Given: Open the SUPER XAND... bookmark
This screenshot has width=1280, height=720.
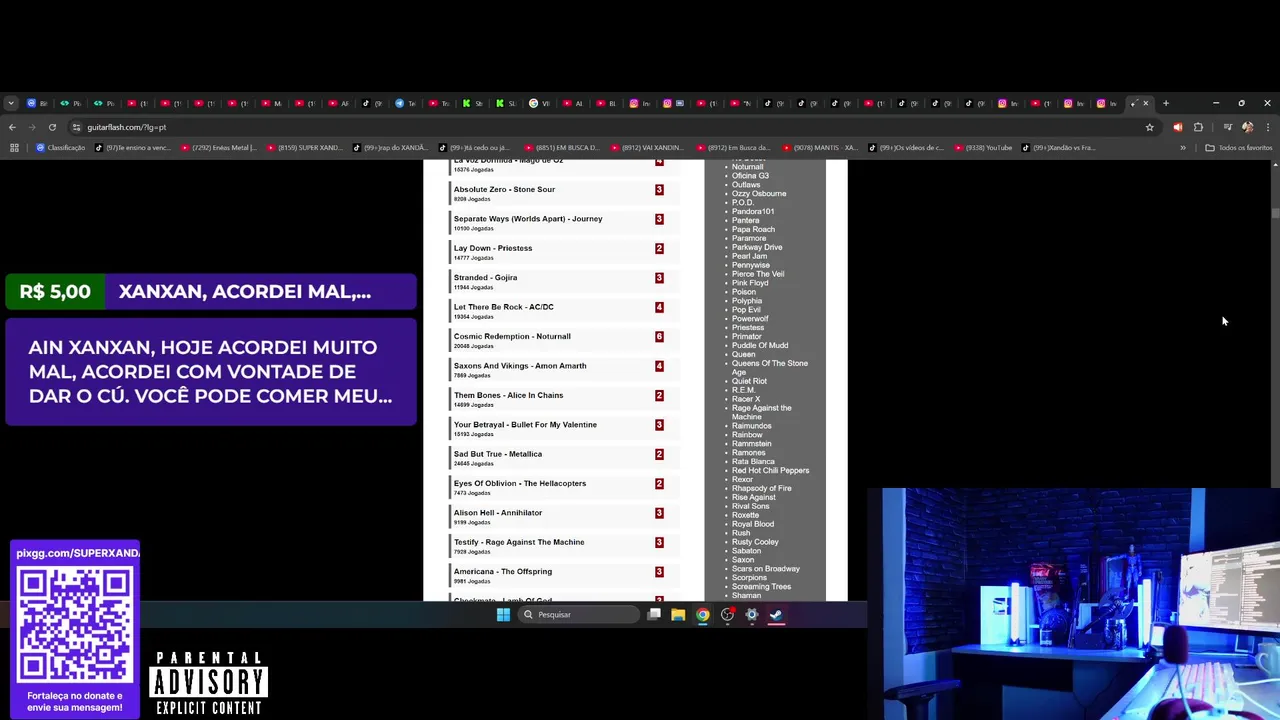Looking at the screenshot, I should tap(304, 148).
